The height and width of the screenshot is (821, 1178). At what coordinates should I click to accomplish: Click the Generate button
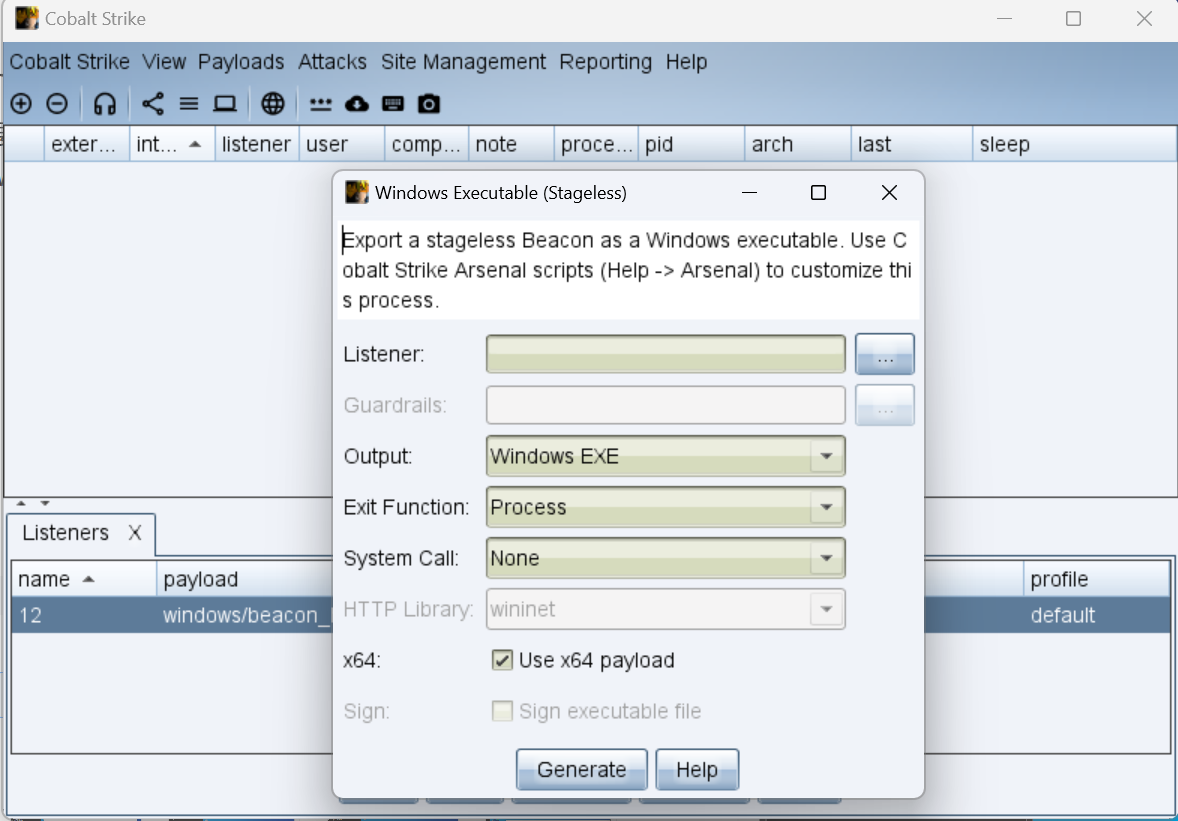pos(581,769)
